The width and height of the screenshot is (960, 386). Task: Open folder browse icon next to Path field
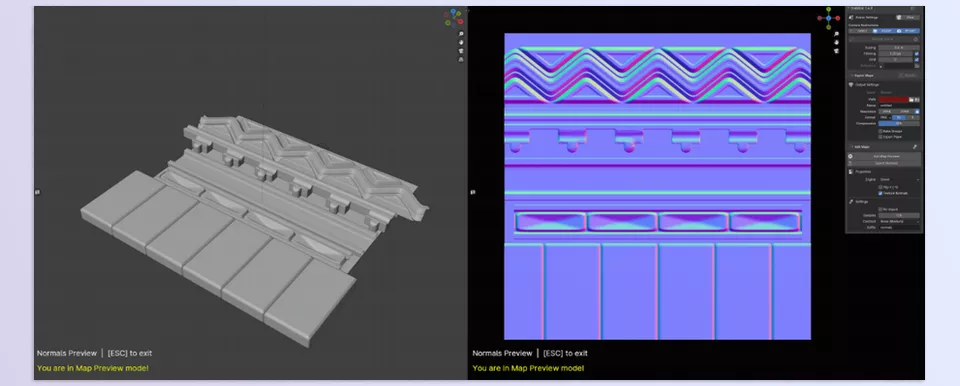[x=910, y=99]
